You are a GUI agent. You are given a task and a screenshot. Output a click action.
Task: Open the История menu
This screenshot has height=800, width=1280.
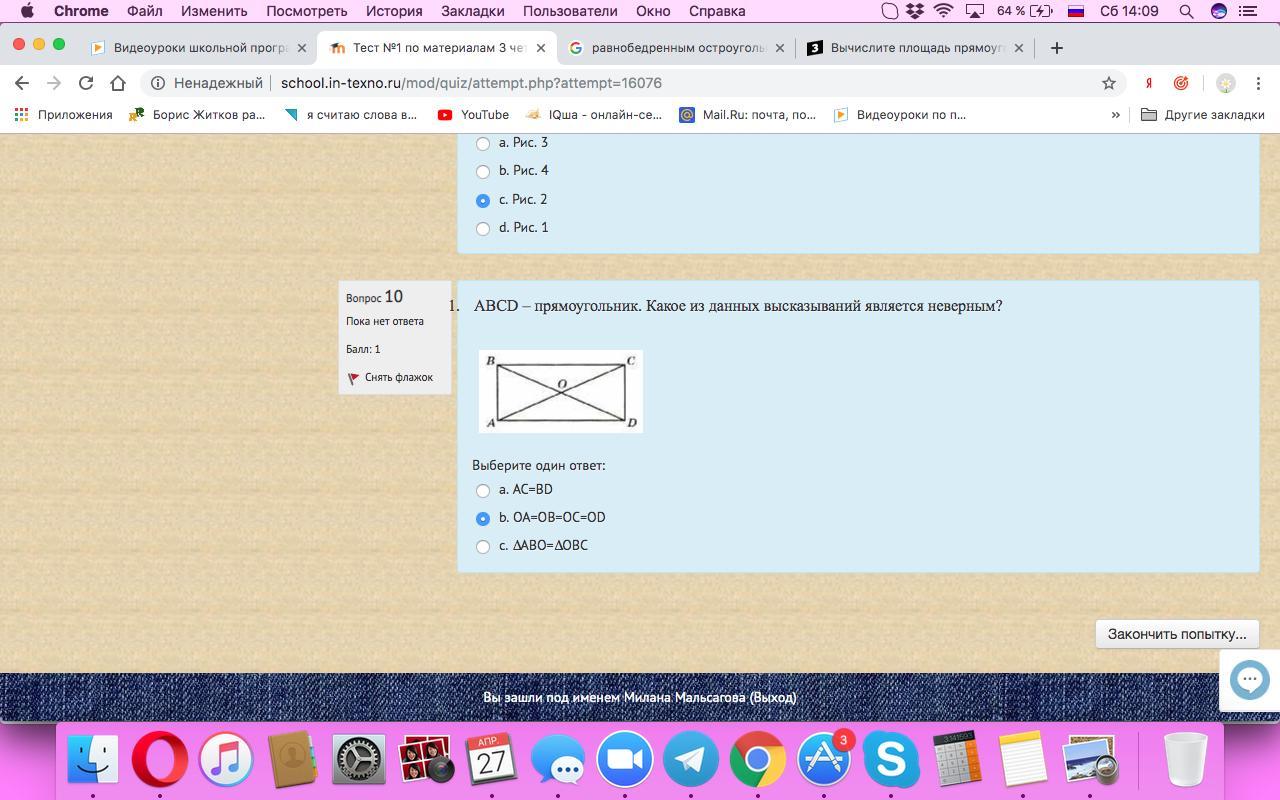pos(394,11)
